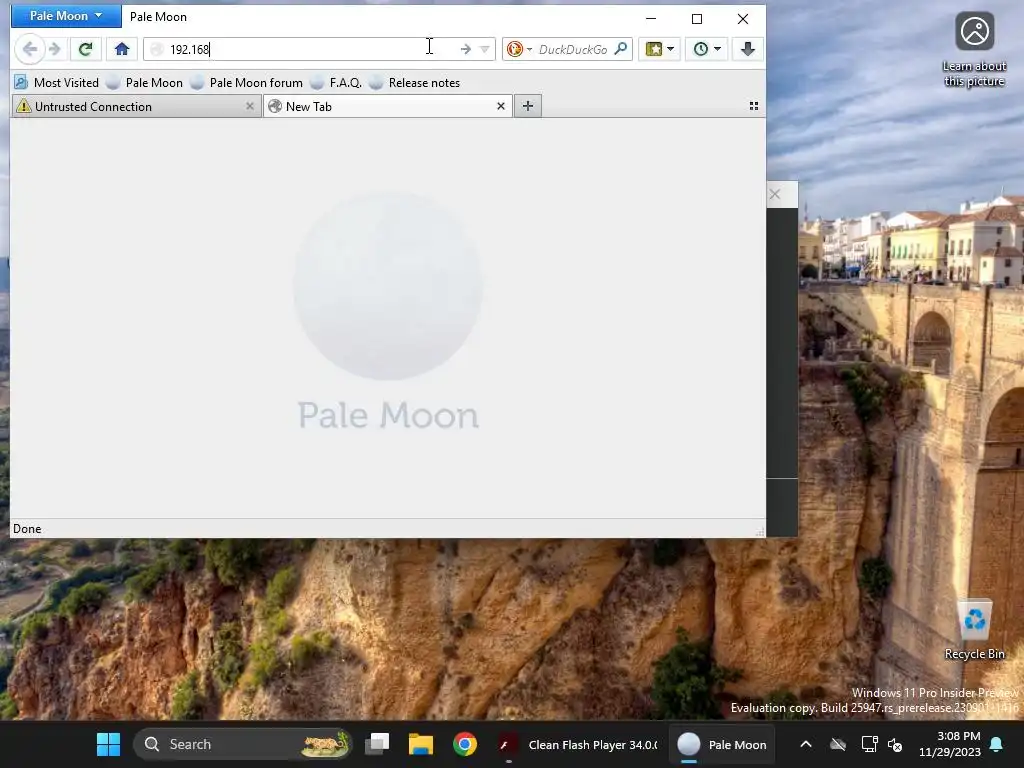Expand the address bar history dropdown
Image resolution: width=1024 pixels, height=768 pixels.
[x=485, y=49]
